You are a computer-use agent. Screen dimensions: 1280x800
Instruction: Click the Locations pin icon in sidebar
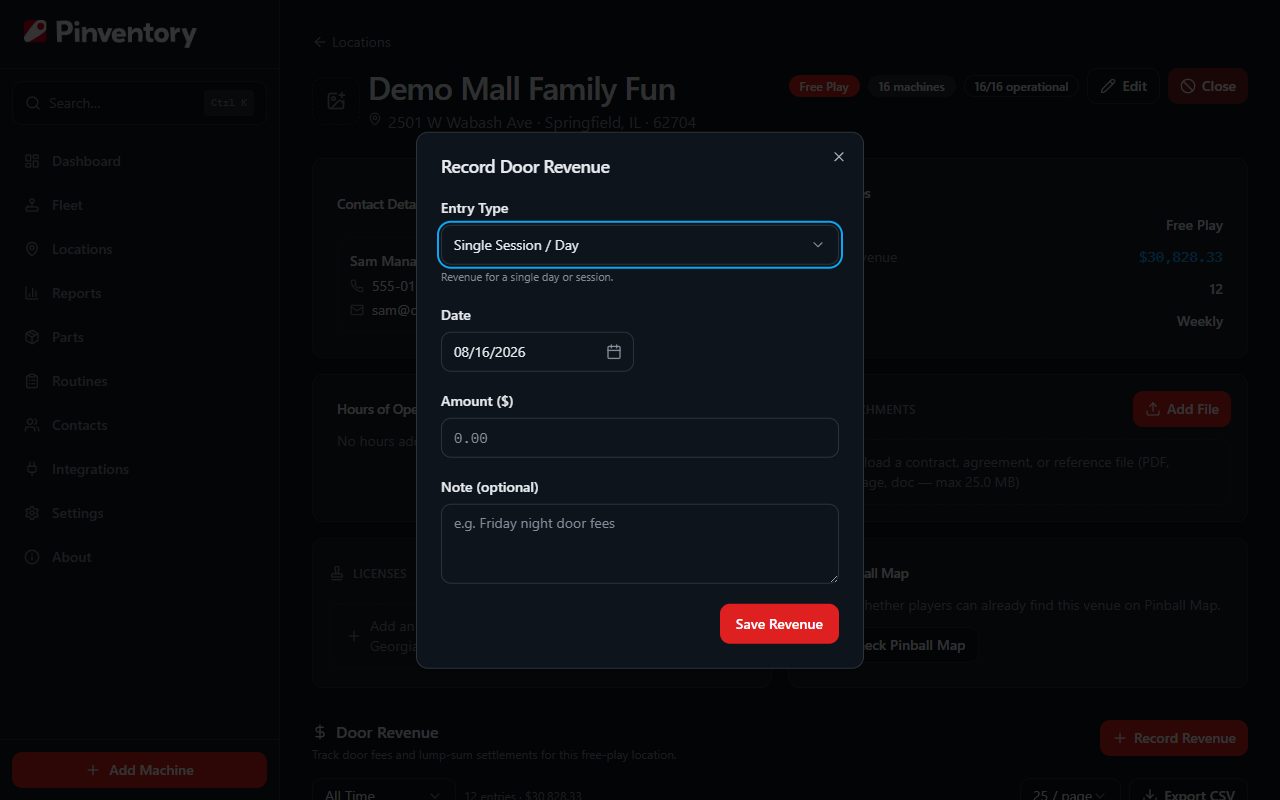coord(32,249)
